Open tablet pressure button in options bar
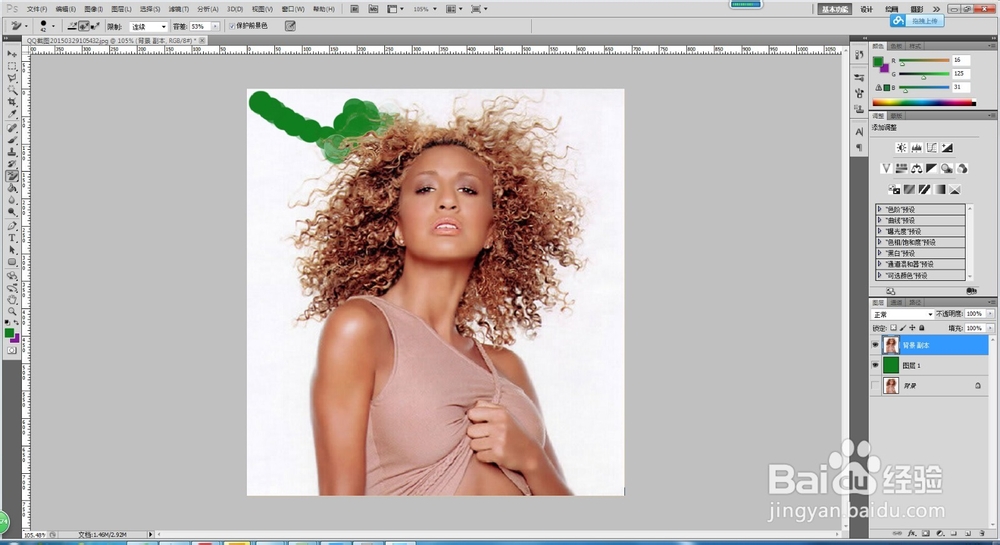This screenshot has width=1000, height=545. pyautogui.click(x=290, y=26)
